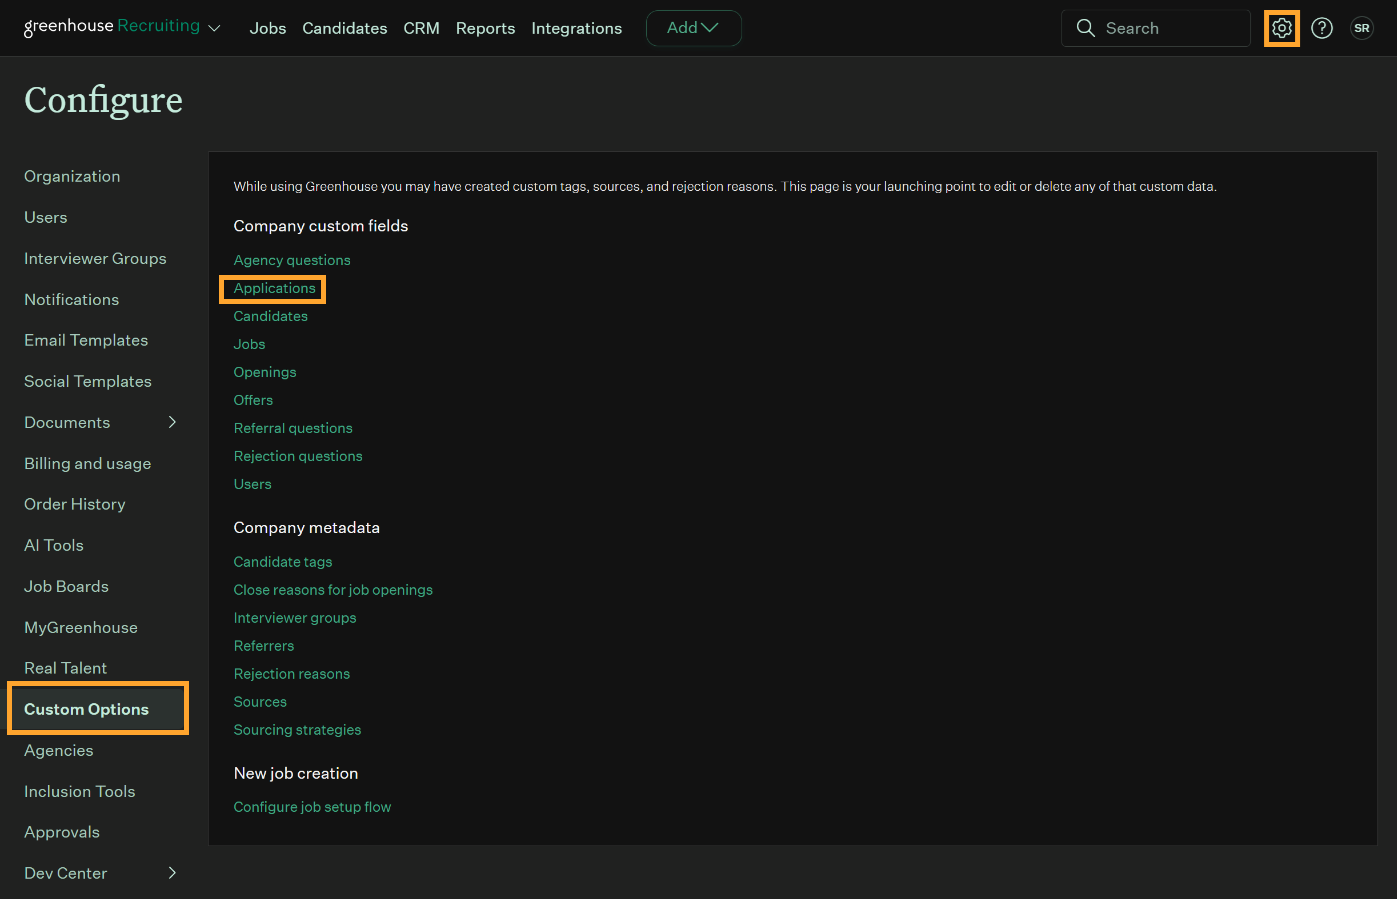
Task: Open CRM in the top navigation
Action: click(421, 28)
